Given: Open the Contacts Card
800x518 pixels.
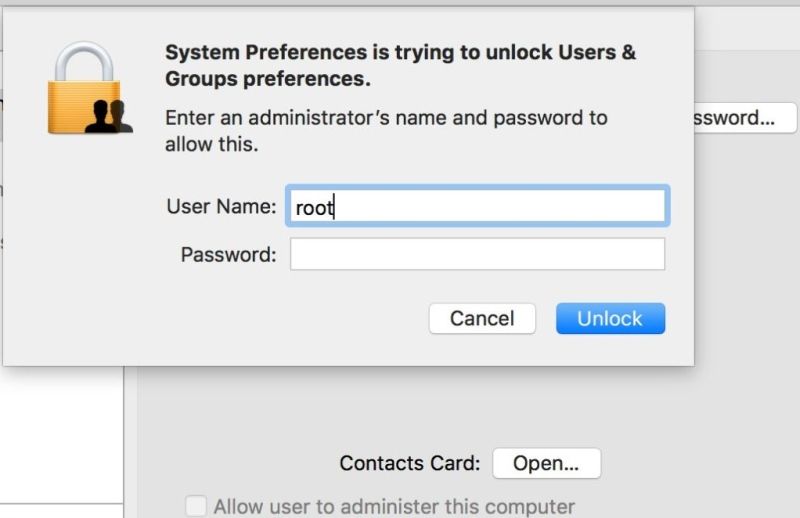Looking at the screenshot, I should click(546, 463).
